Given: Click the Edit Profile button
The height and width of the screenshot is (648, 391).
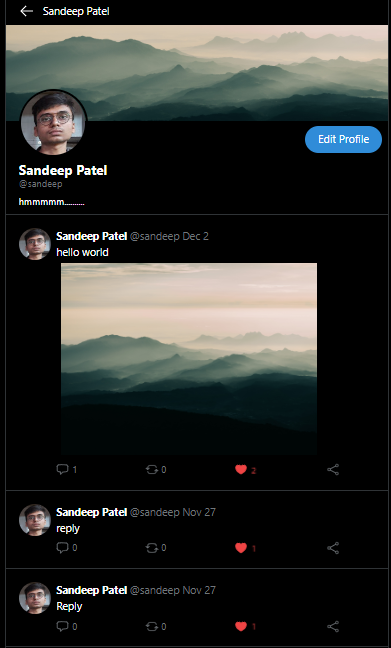Looking at the screenshot, I should (x=343, y=139).
